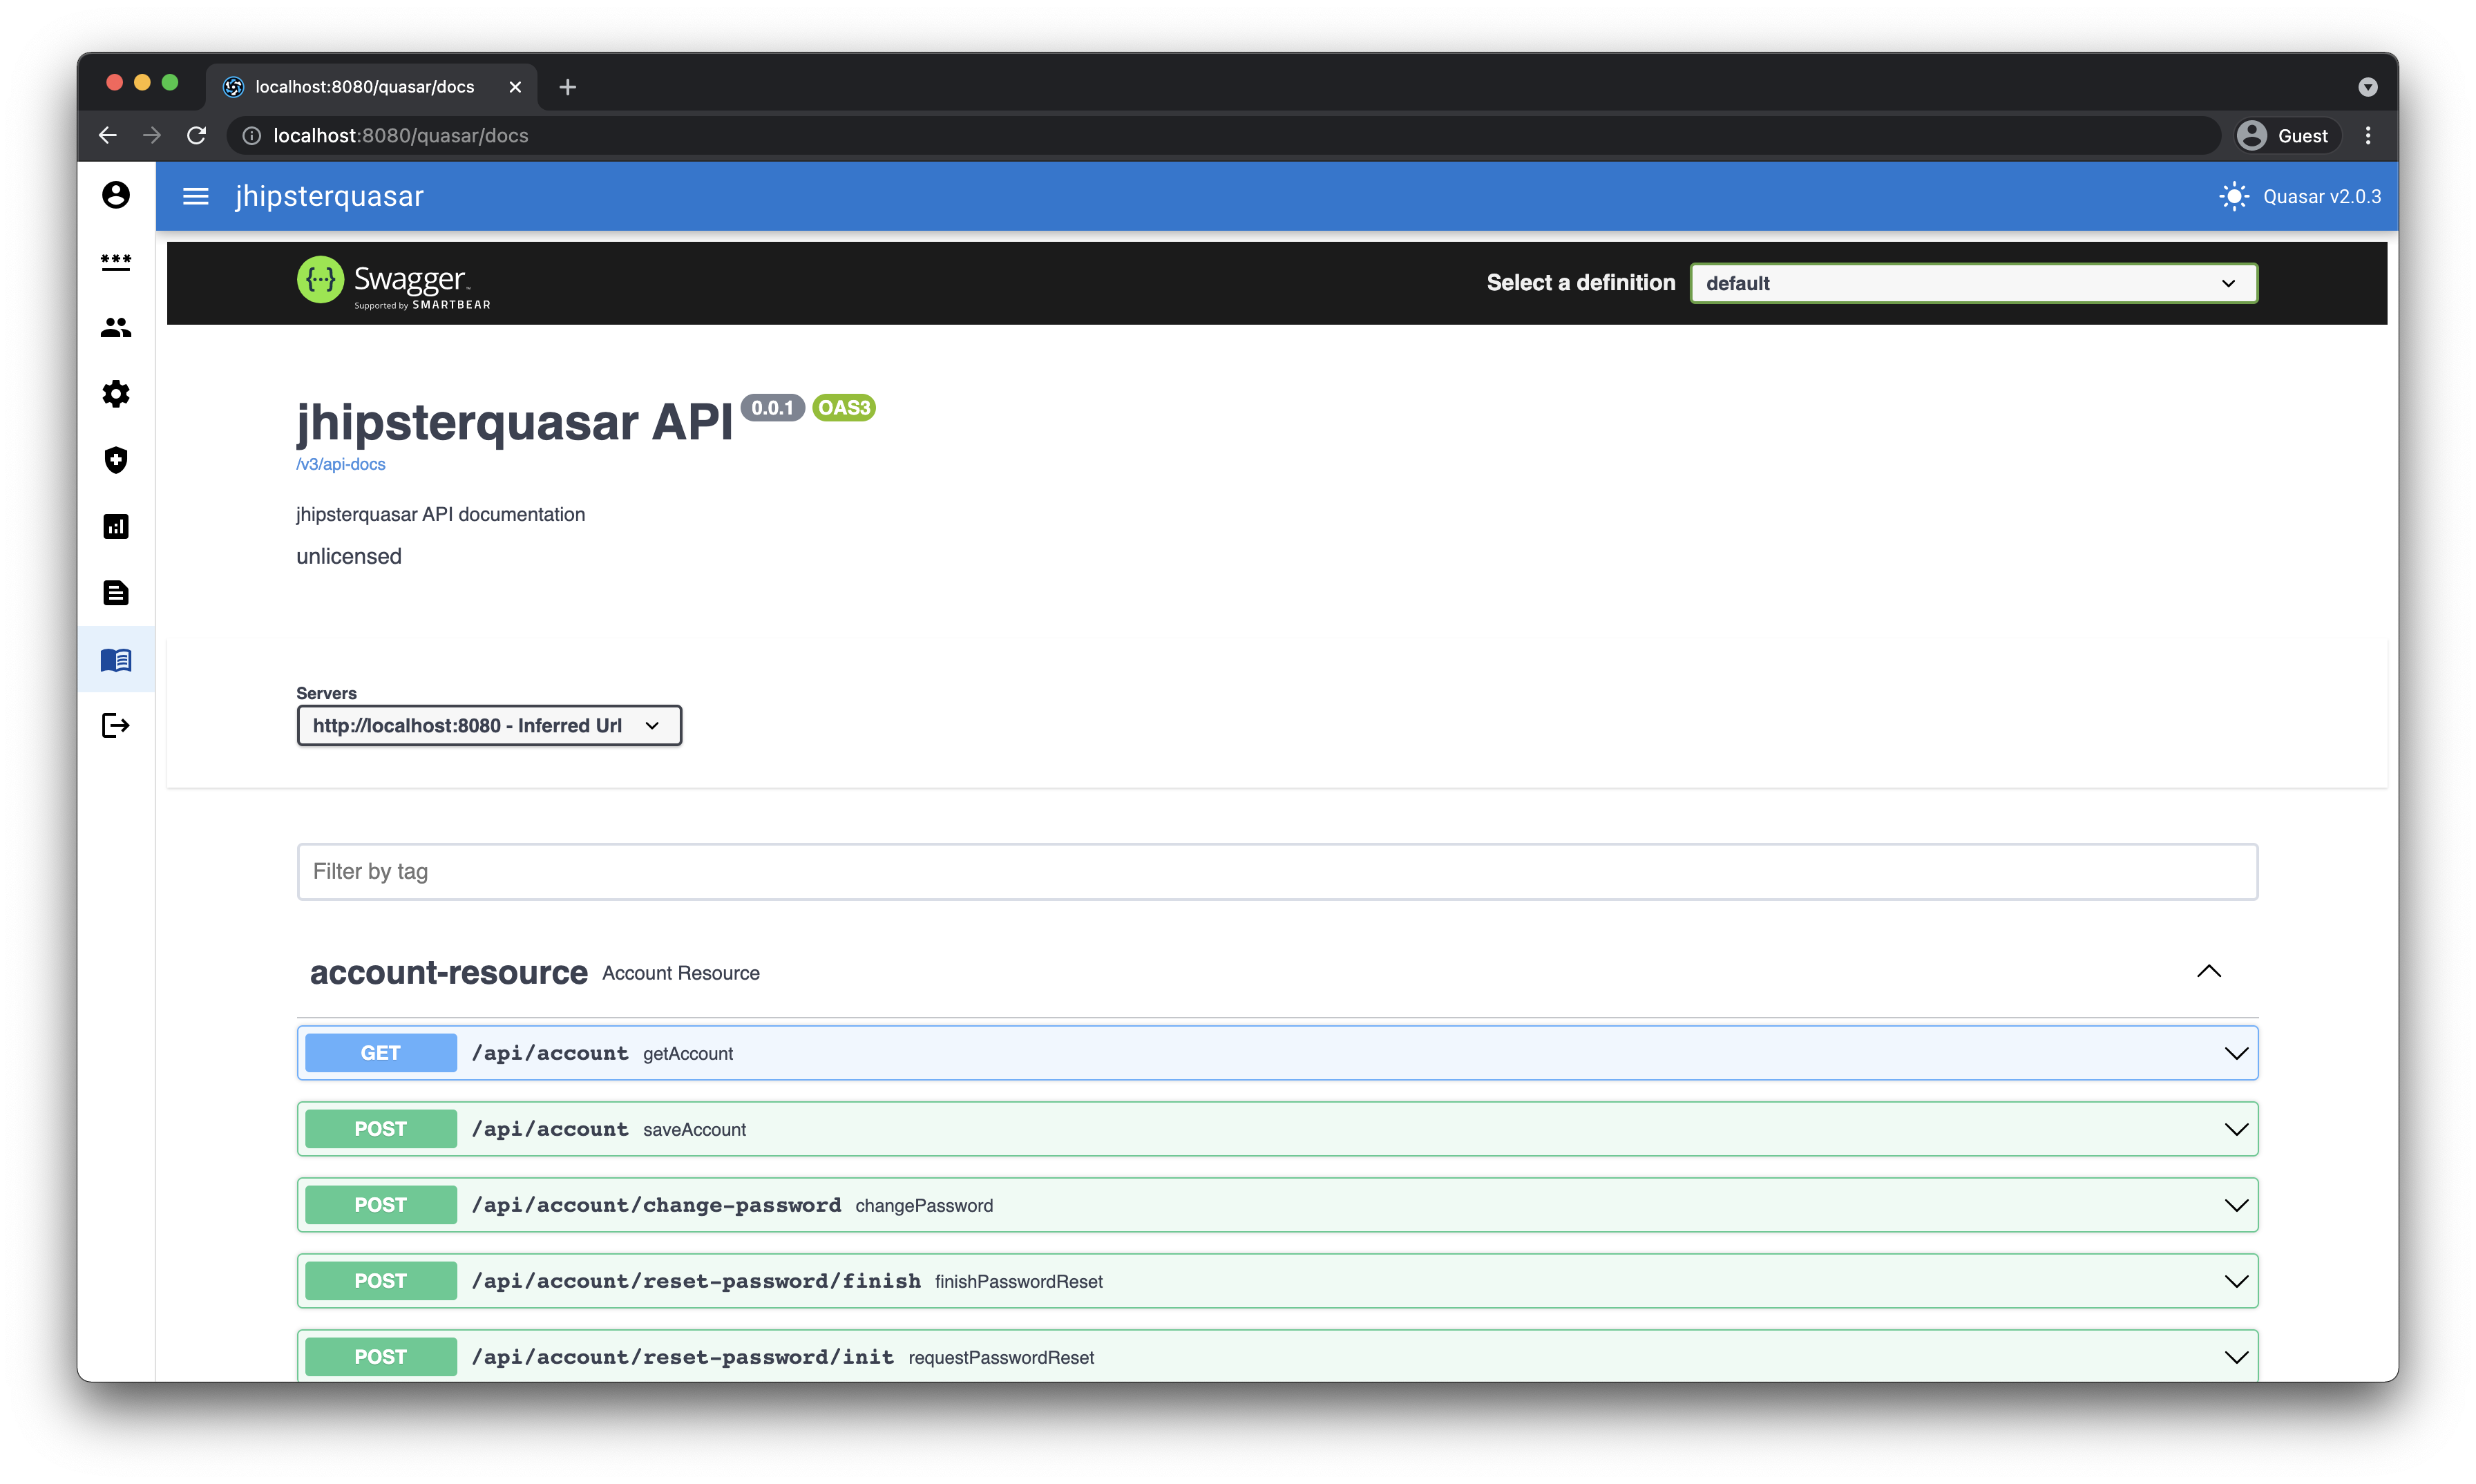Click the Filter by tag input
Screen dimensions: 2476x1484
[x=1276, y=871]
